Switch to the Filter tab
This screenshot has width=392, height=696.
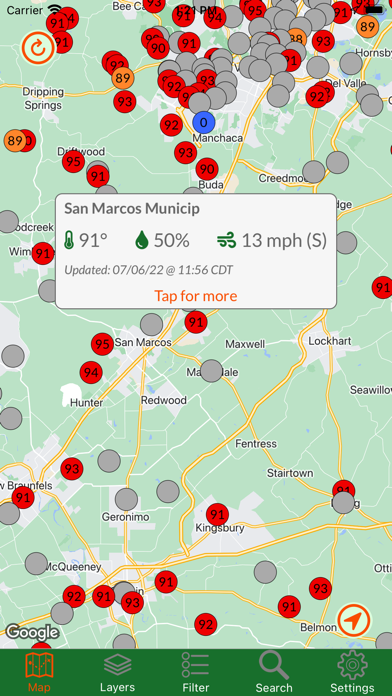[195, 672]
